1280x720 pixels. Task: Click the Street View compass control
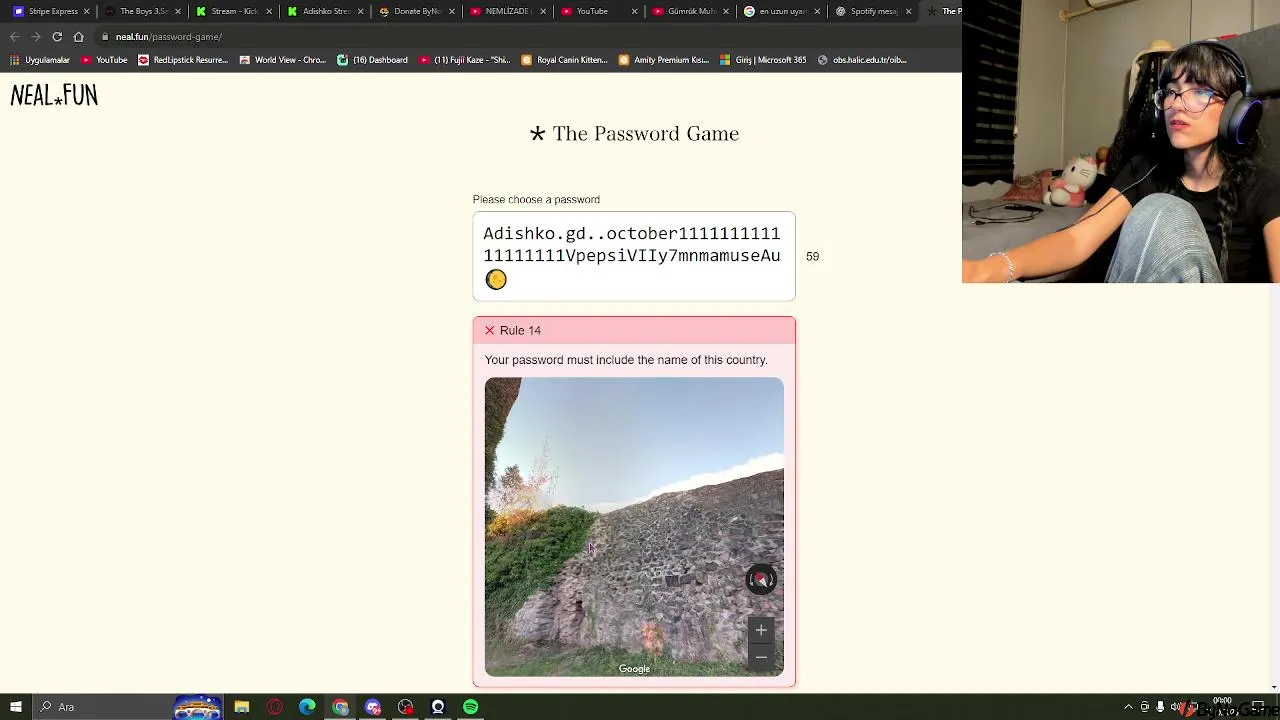761,580
